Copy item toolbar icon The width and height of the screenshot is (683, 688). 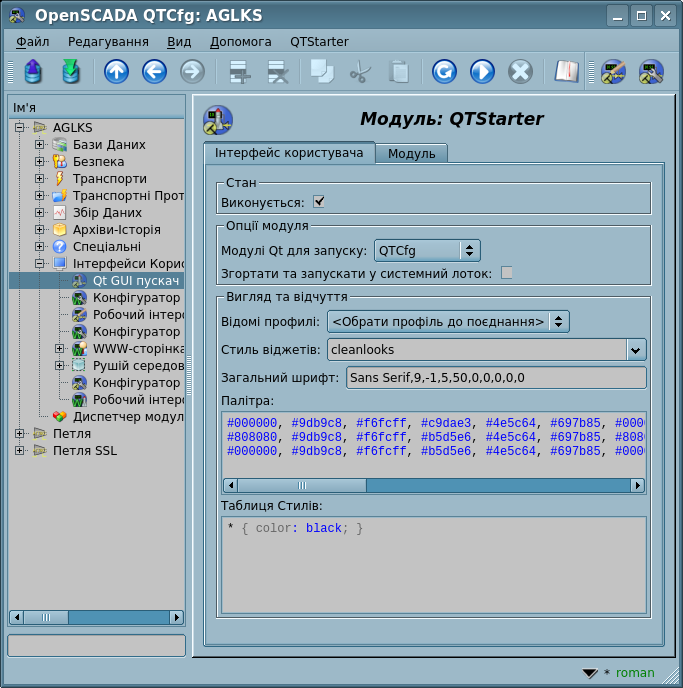[x=322, y=72]
